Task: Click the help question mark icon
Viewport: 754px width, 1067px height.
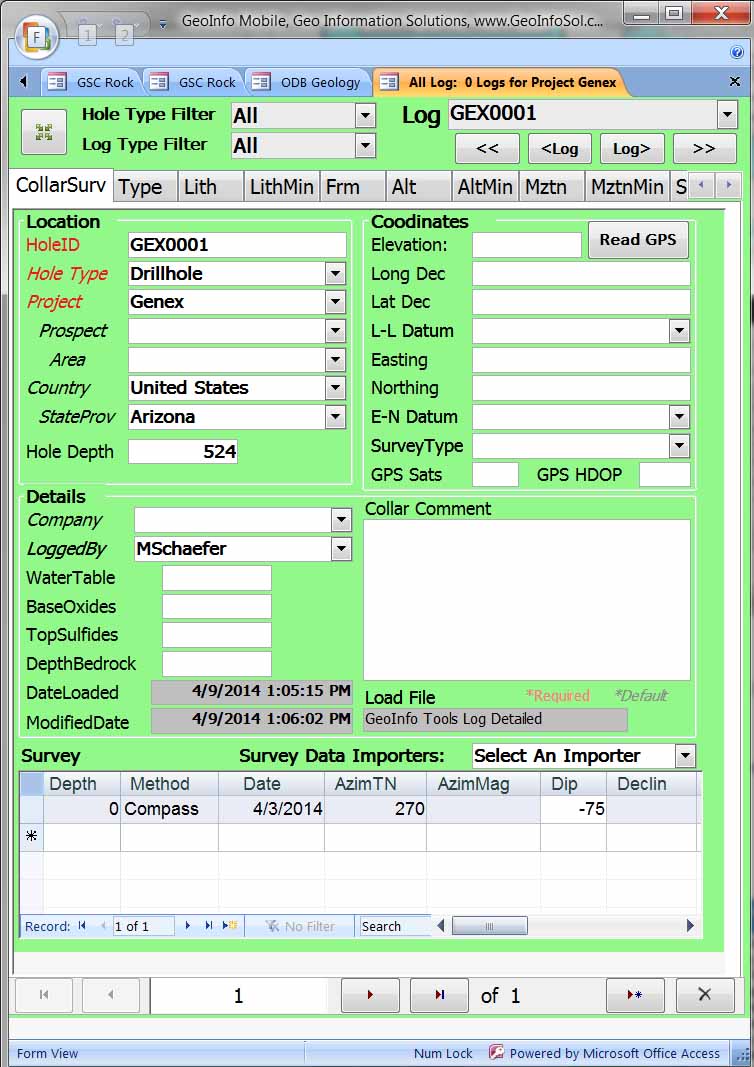Action: tap(737, 52)
